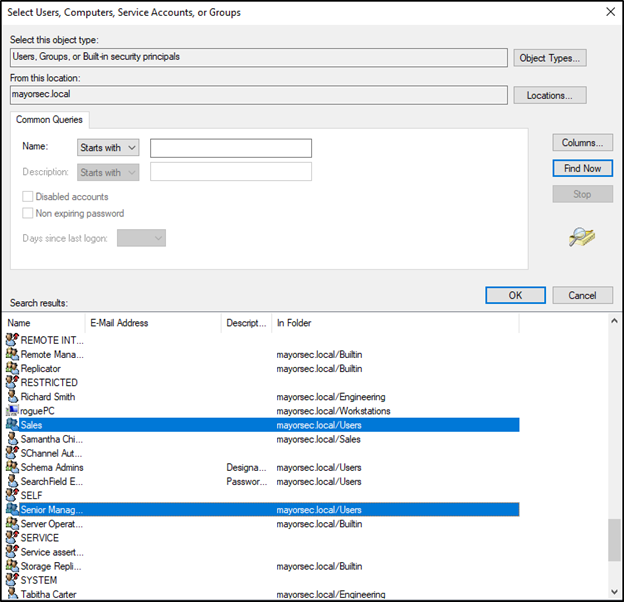Click the search results vertical scrollbar thumb
This screenshot has height=602, width=624.
coord(614,541)
